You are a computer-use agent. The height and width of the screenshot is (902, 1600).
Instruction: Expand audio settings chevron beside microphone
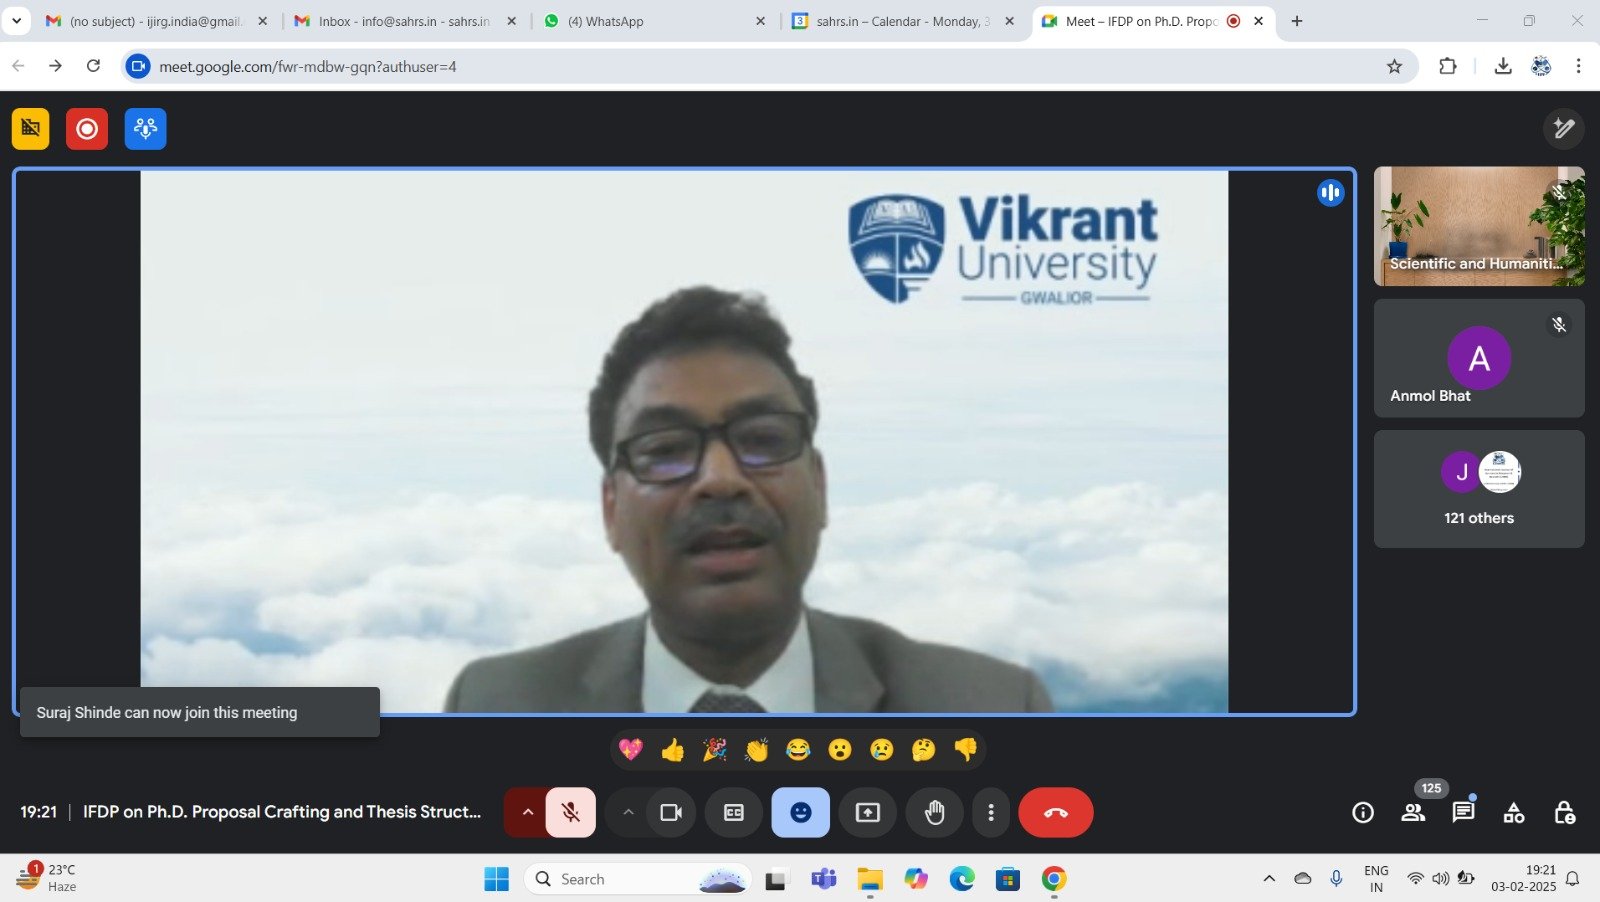click(x=527, y=813)
